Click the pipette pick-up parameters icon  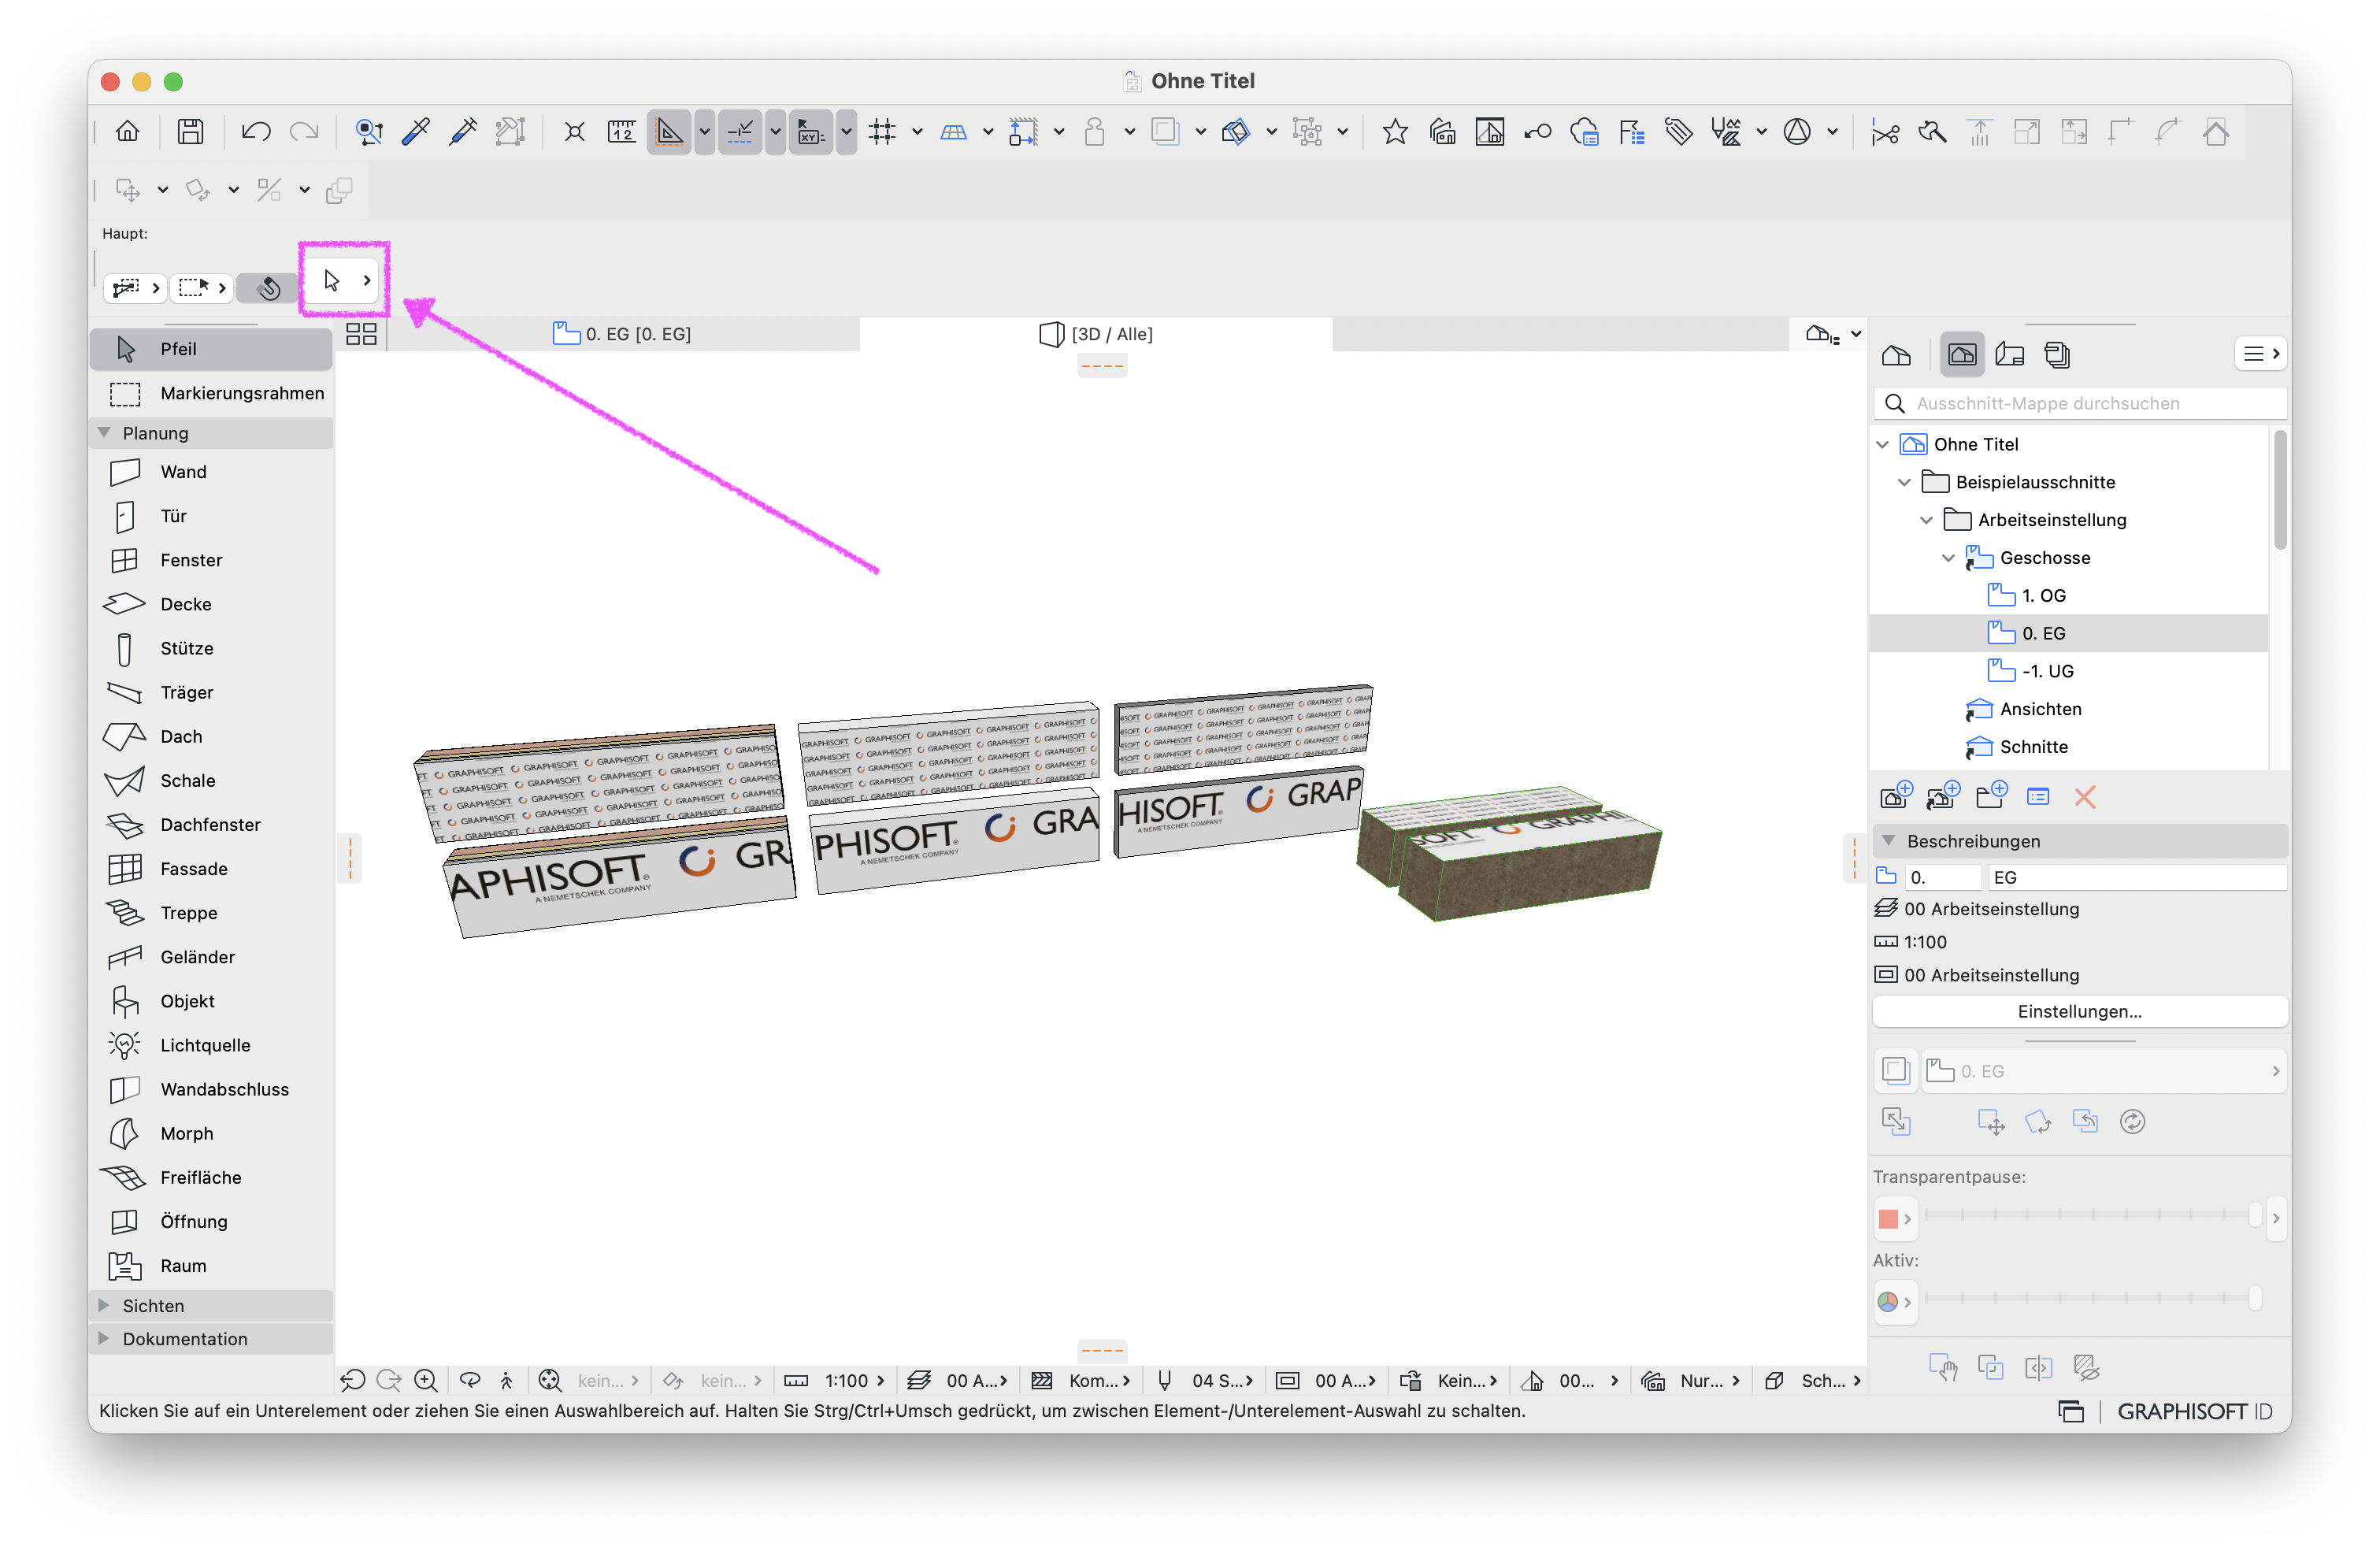[416, 131]
